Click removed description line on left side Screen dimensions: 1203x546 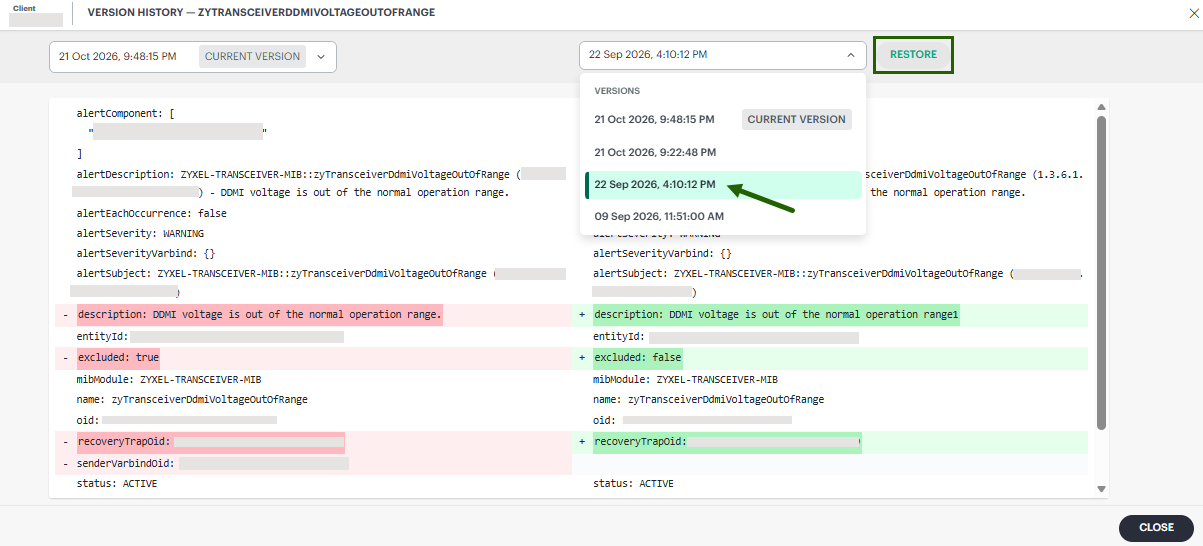[x=259, y=314]
